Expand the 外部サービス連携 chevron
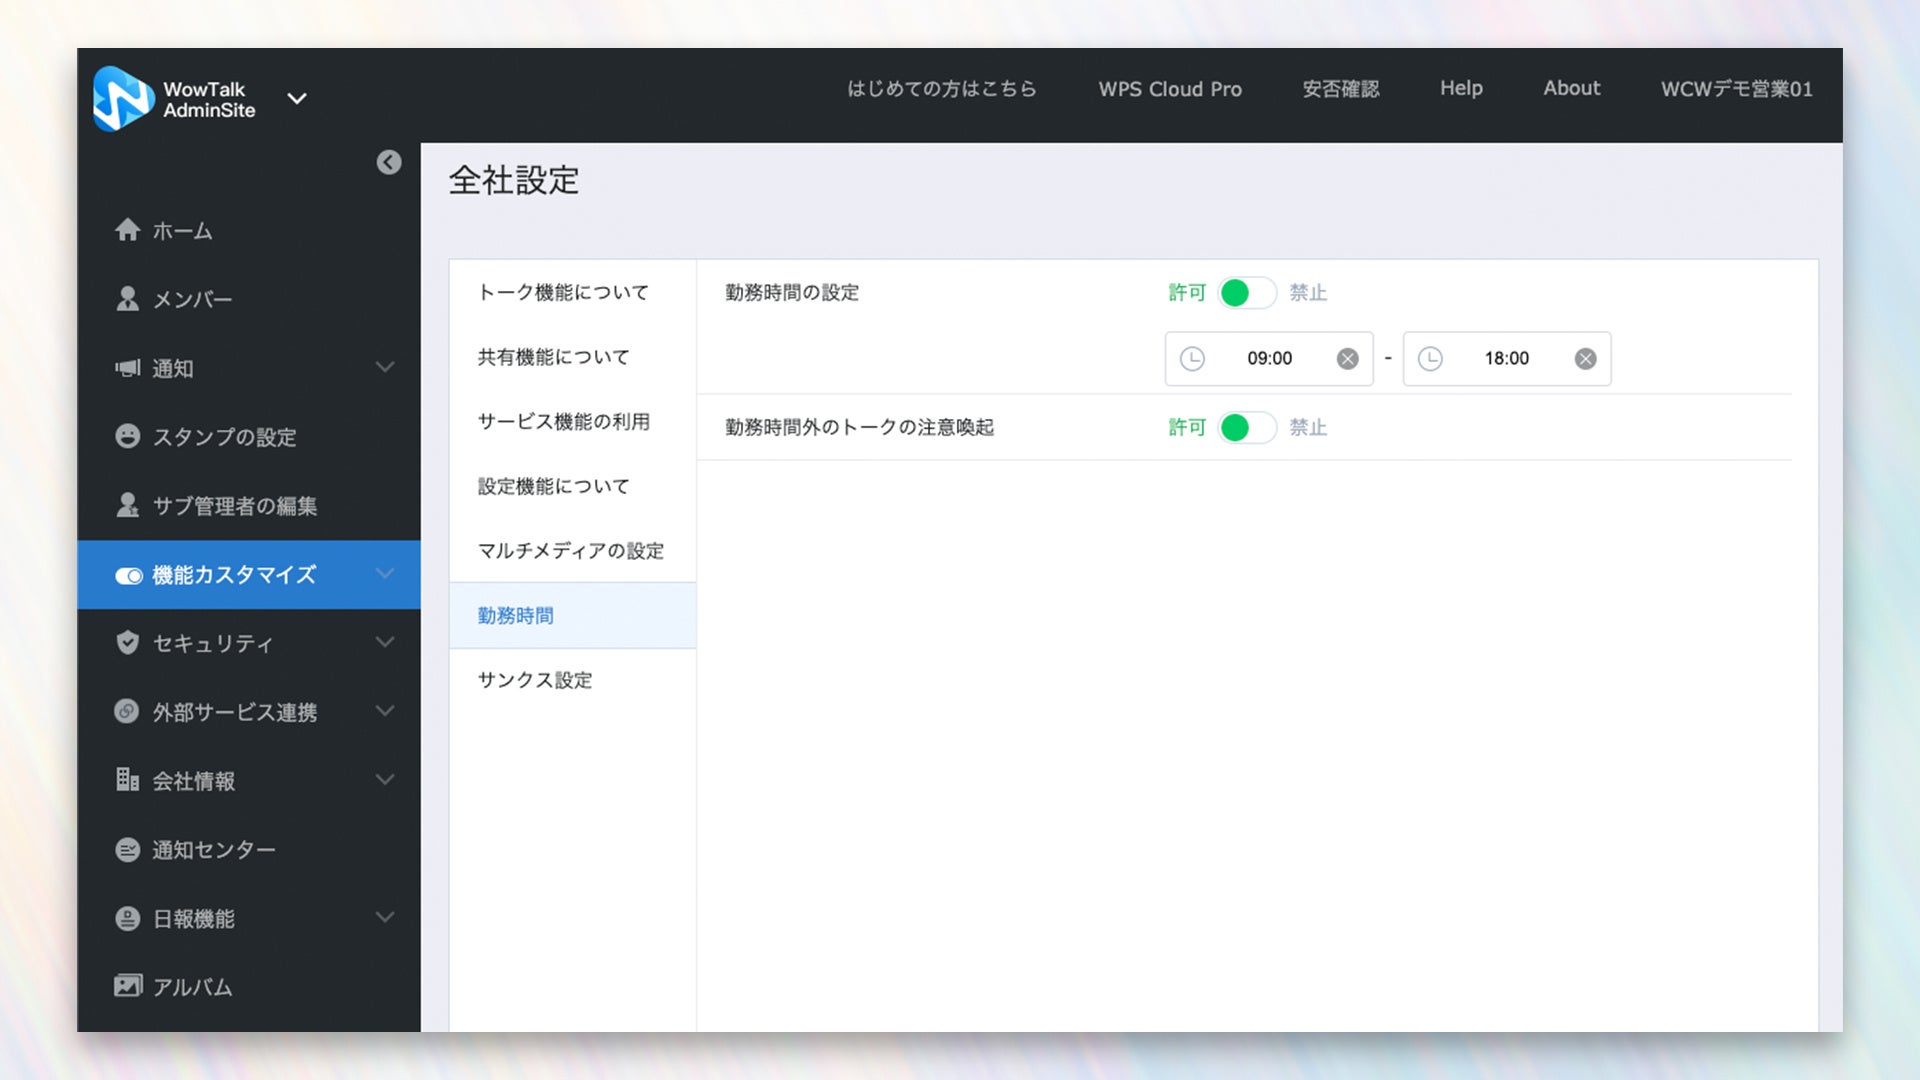This screenshot has height=1080, width=1920. point(385,711)
